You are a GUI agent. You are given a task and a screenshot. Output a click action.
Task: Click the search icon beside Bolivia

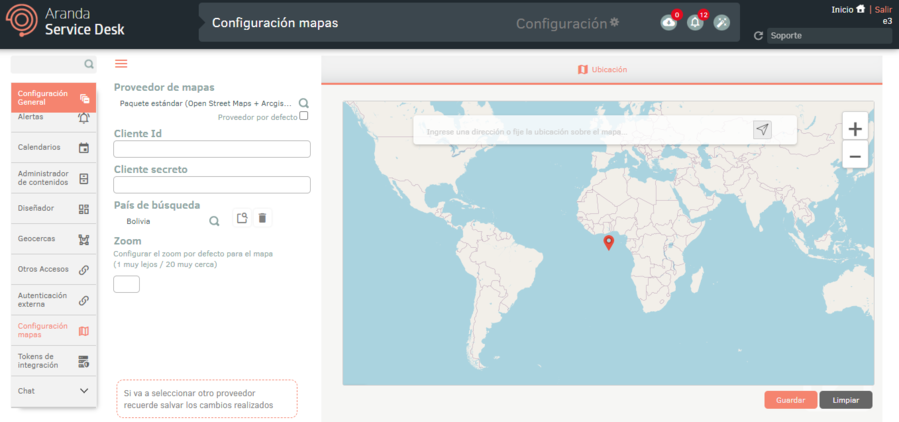214,221
